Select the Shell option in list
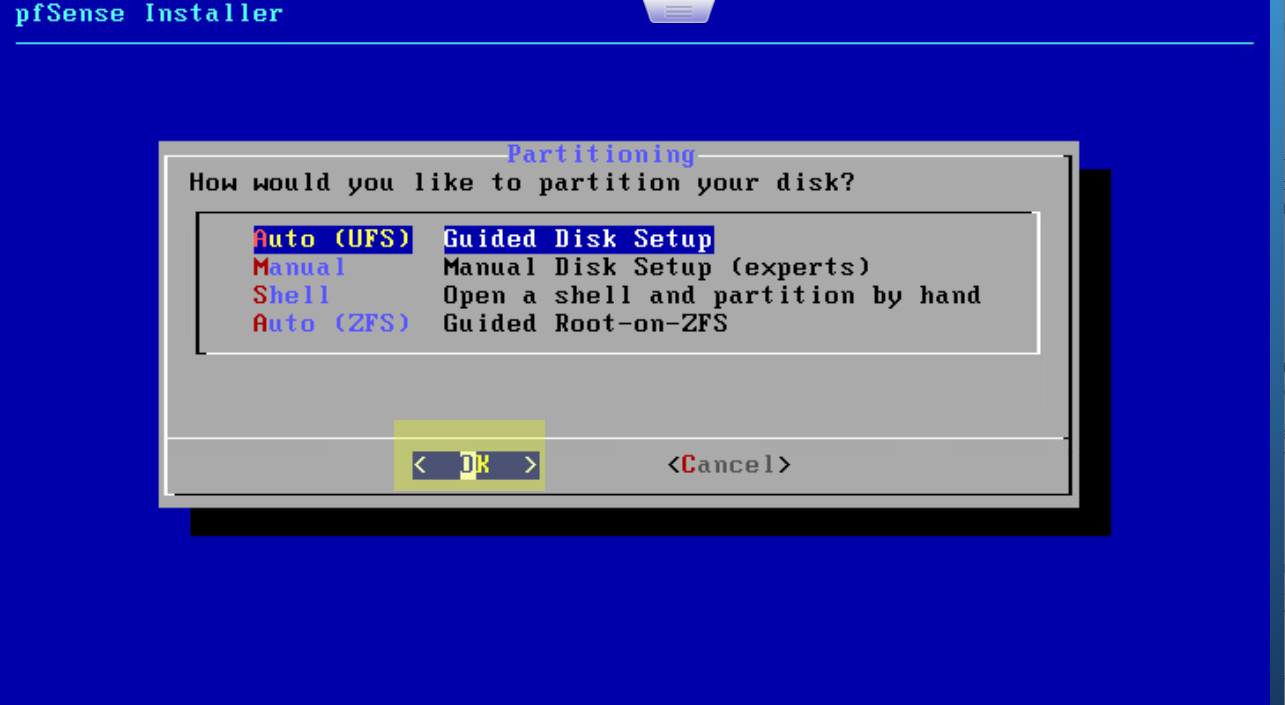 (291, 295)
